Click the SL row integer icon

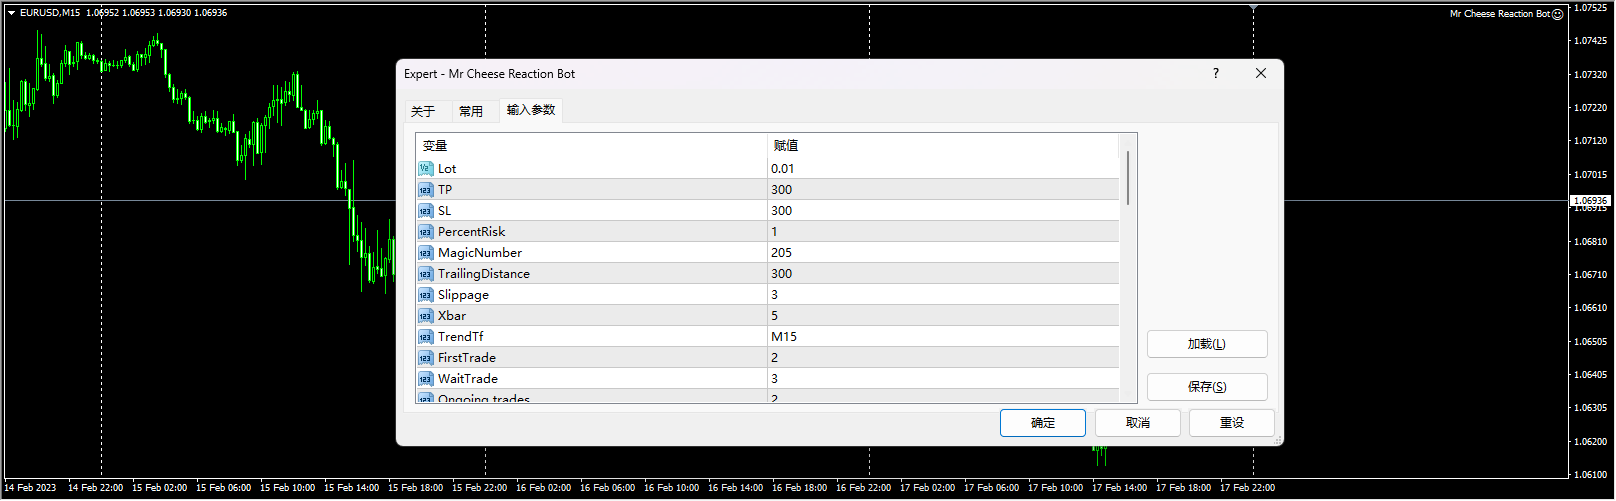(425, 211)
